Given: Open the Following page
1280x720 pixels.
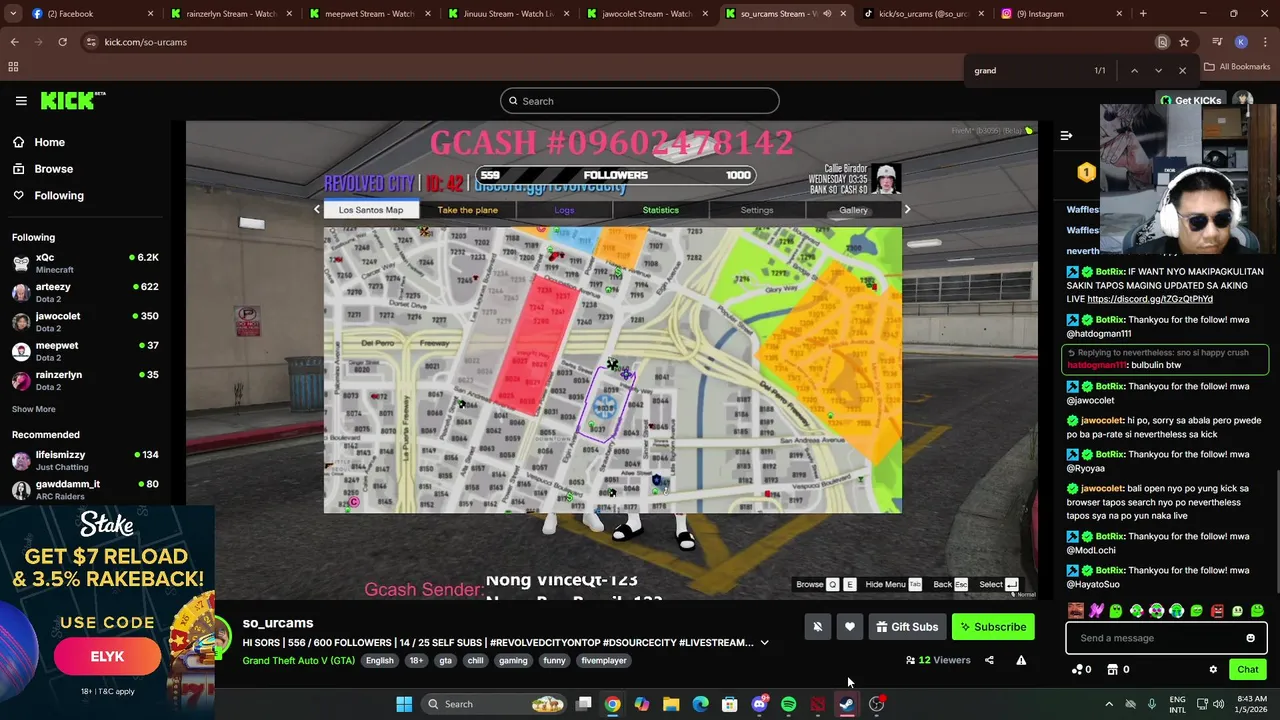Looking at the screenshot, I should tap(59, 196).
